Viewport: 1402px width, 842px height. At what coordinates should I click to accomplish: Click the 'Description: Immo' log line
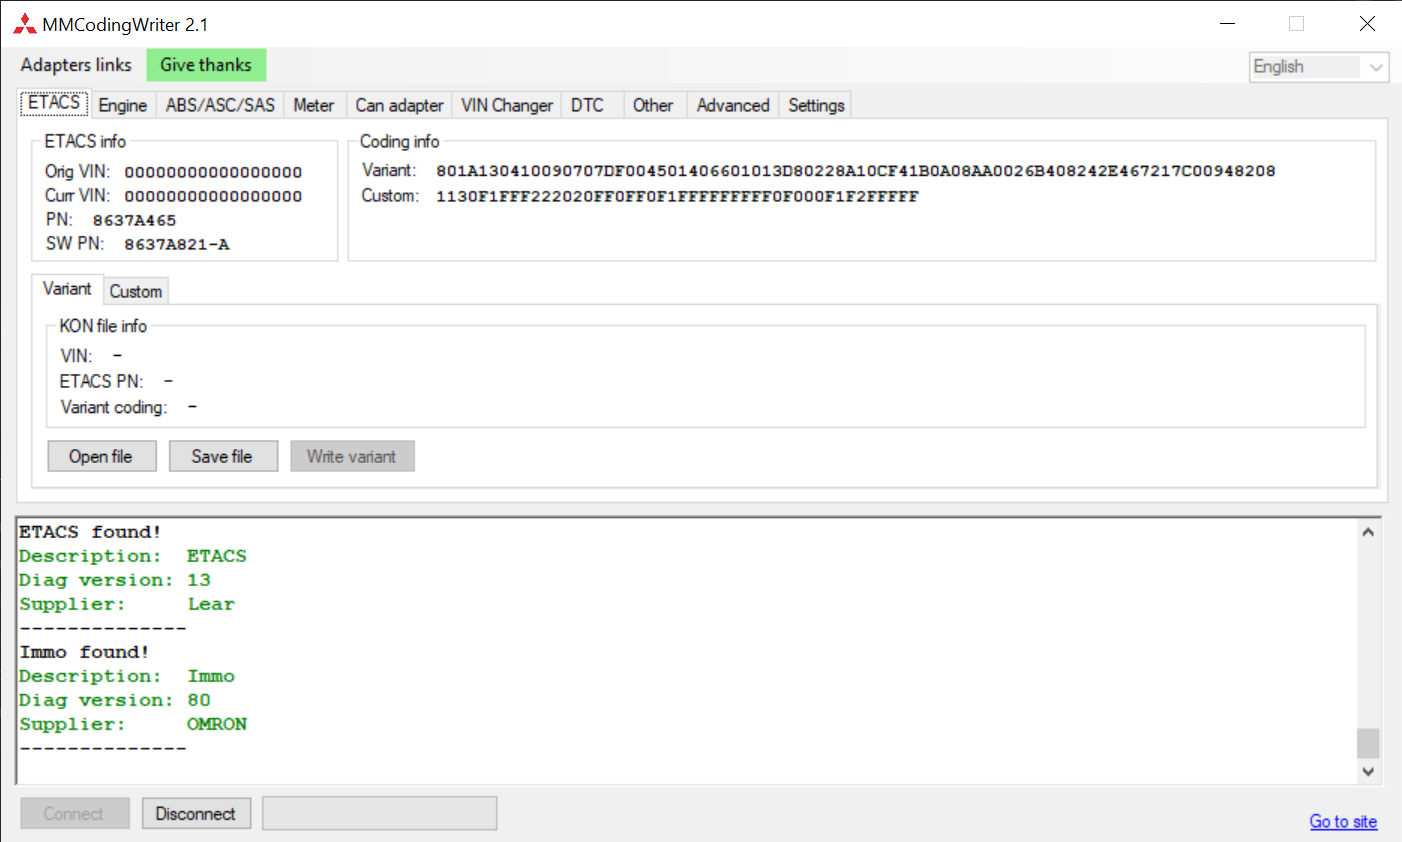click(127, 676)
